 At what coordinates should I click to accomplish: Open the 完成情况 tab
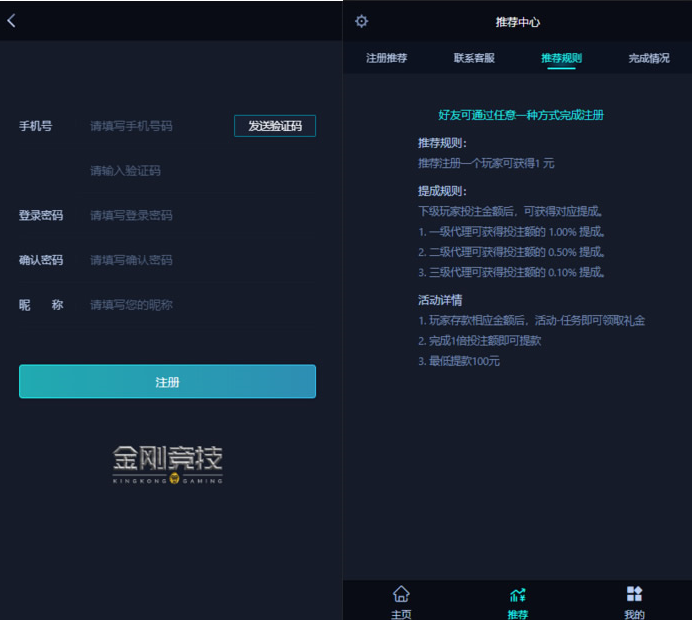[649, 58]
